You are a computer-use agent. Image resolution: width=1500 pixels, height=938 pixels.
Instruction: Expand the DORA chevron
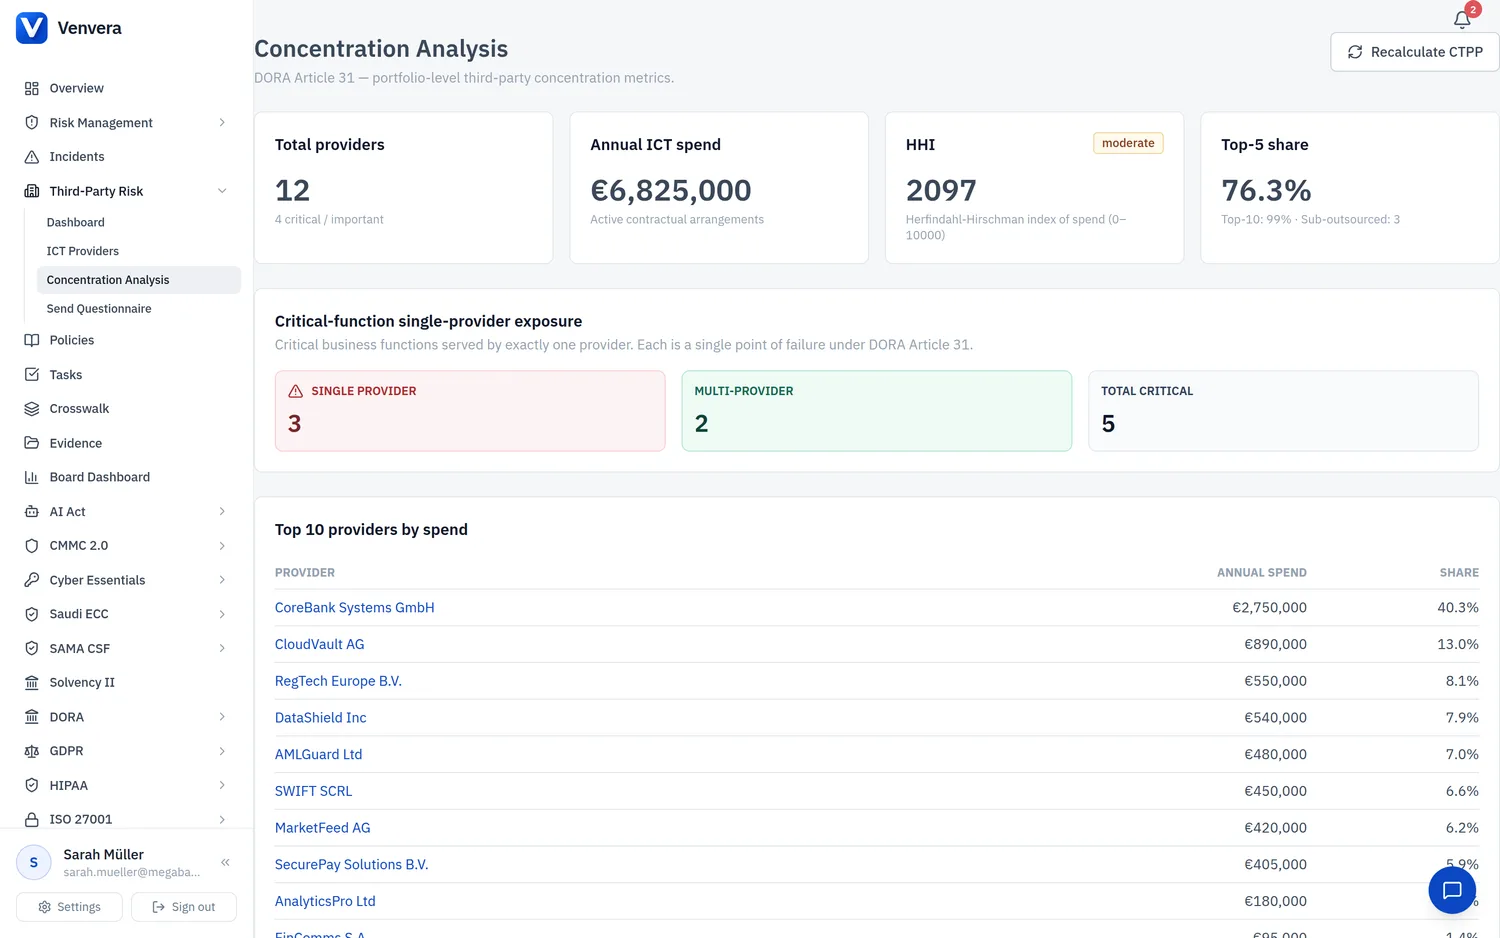(222, 717)
